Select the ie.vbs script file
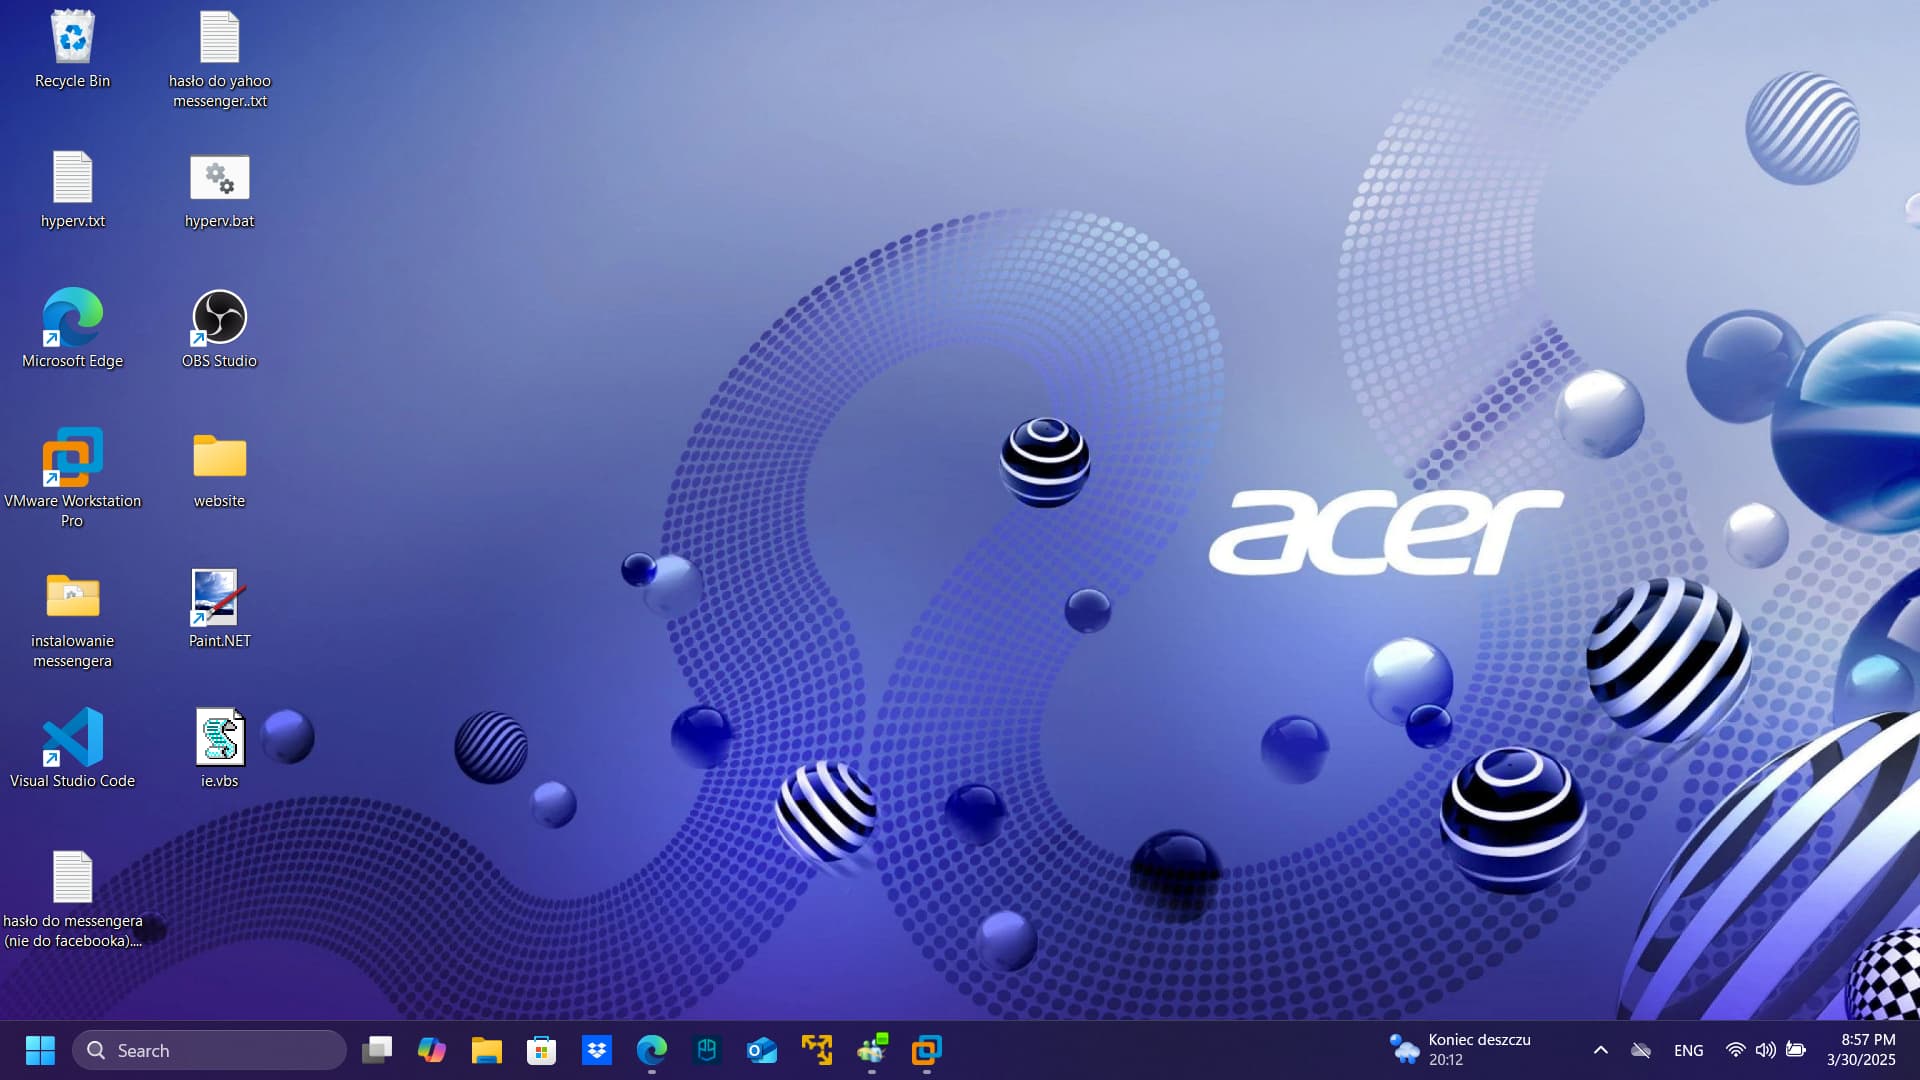 pyautogui.click(x=219, y=750)
